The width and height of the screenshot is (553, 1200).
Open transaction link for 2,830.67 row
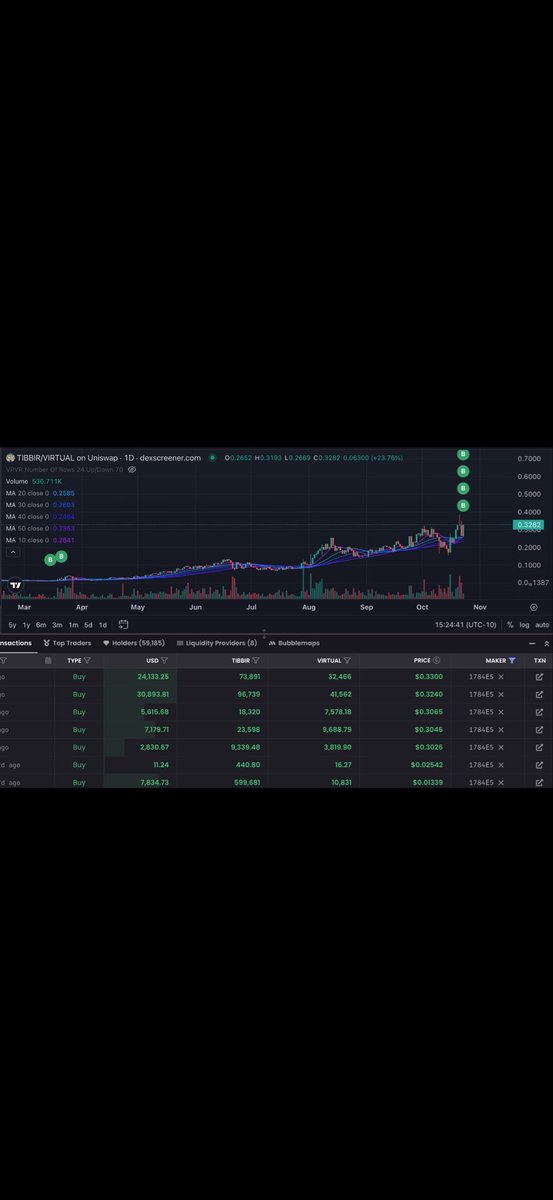540,747
